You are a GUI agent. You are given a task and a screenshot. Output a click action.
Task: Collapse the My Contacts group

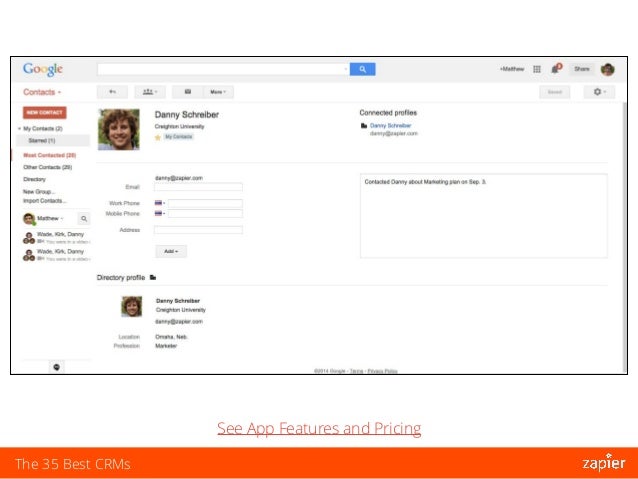19,129
